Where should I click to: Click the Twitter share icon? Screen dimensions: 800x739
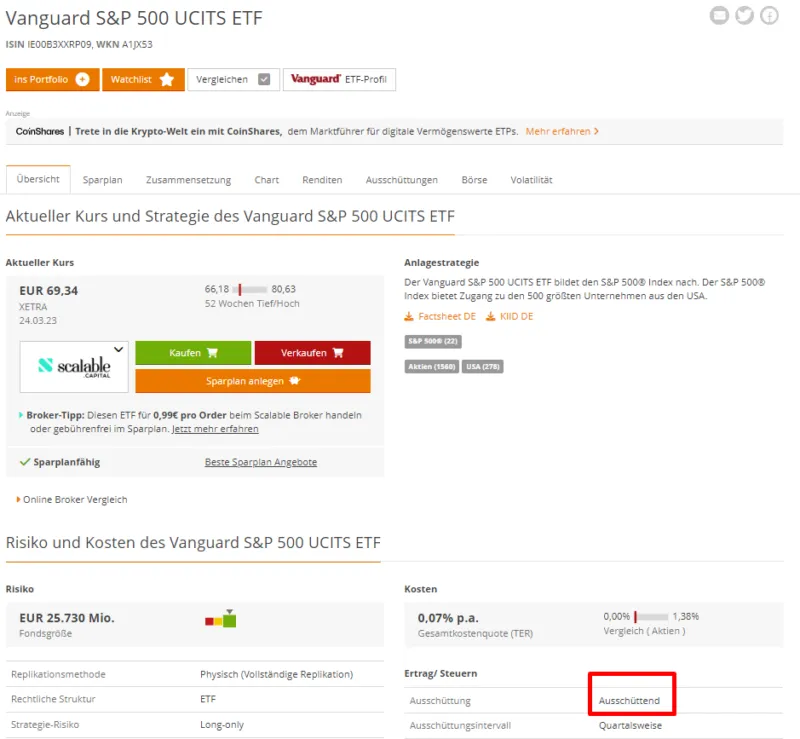[x=744, y=15]
